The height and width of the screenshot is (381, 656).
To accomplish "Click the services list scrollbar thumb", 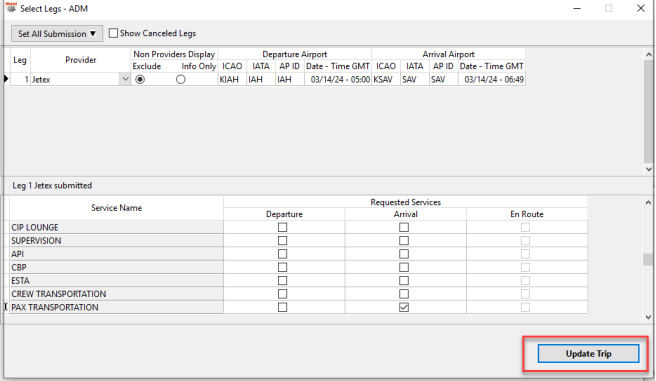I will coord(648,259).
